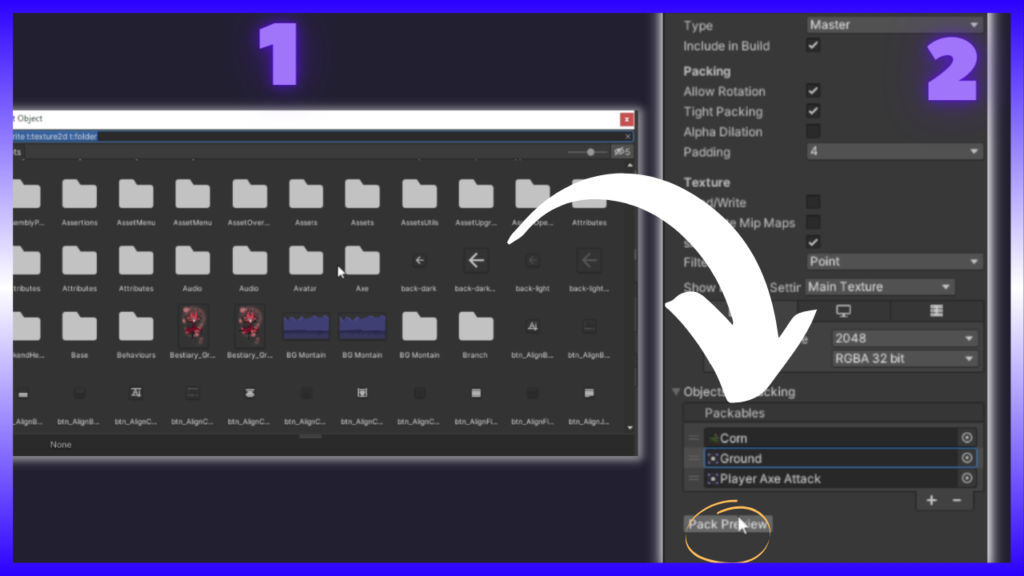
Task: Adjust the thumbnail size slider in the picker
Action: coord(590,152)
